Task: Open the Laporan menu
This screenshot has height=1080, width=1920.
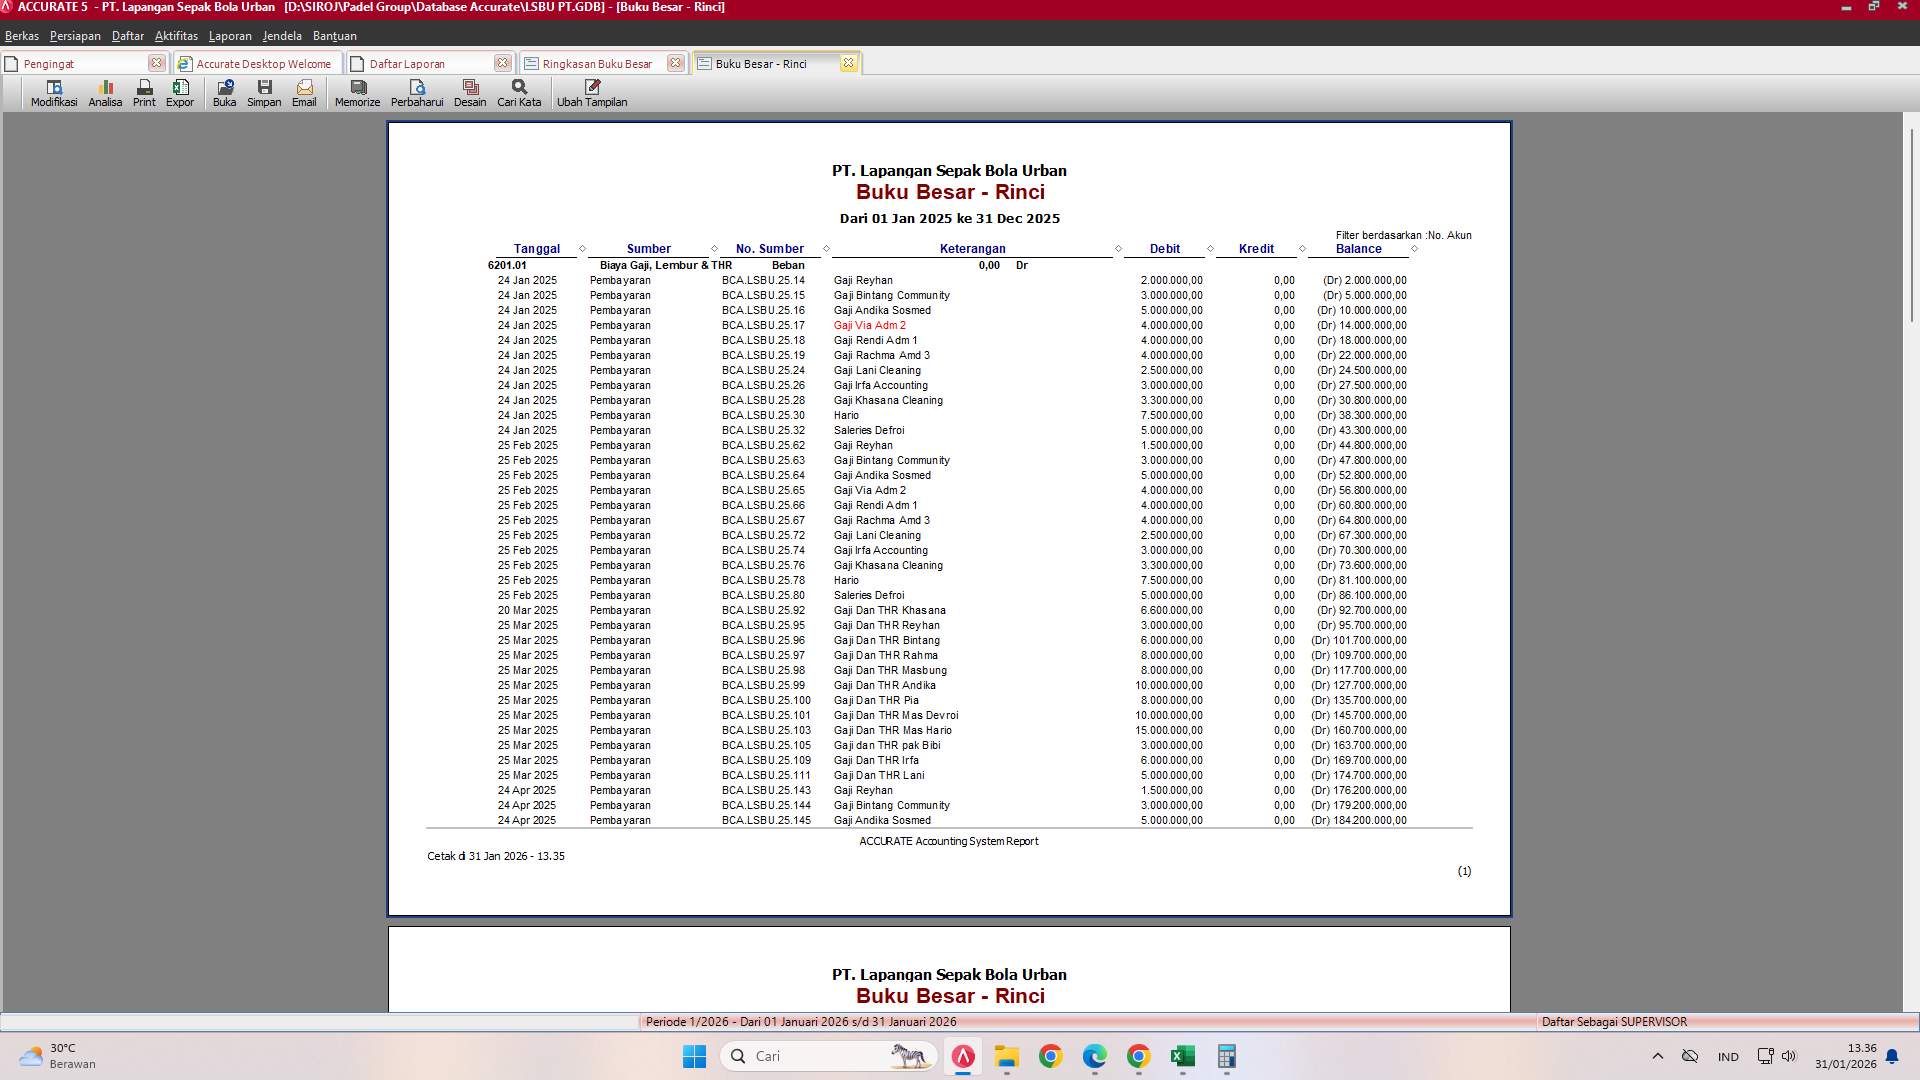Action: coord(230,35)
